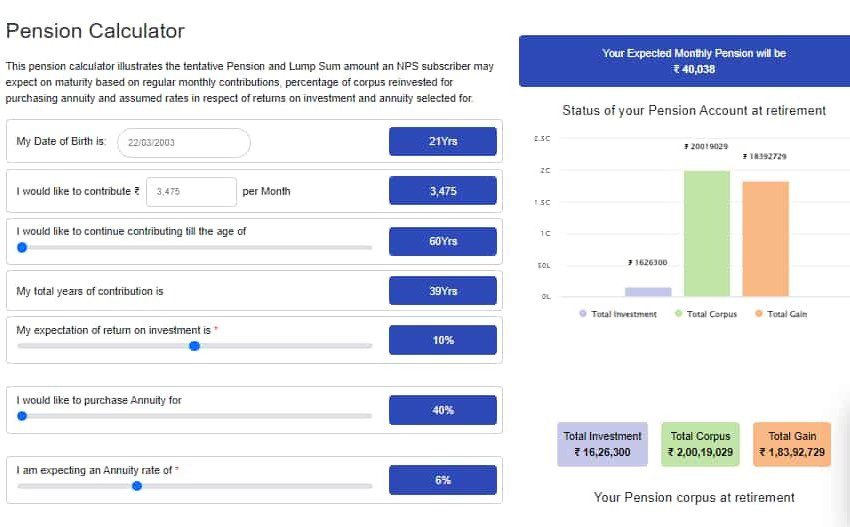
Task: Click the contribution age slider handle
Action: 22,247
